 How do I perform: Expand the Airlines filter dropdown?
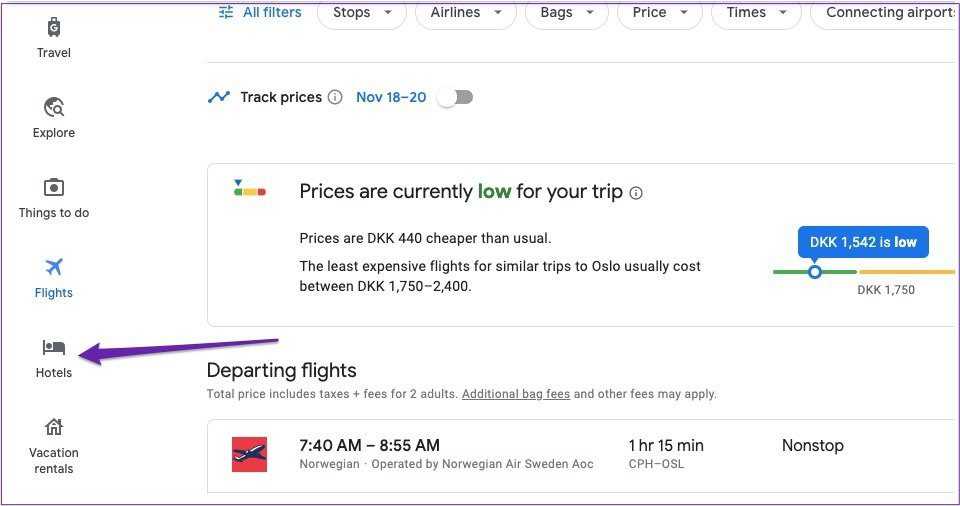pos(465,13)
